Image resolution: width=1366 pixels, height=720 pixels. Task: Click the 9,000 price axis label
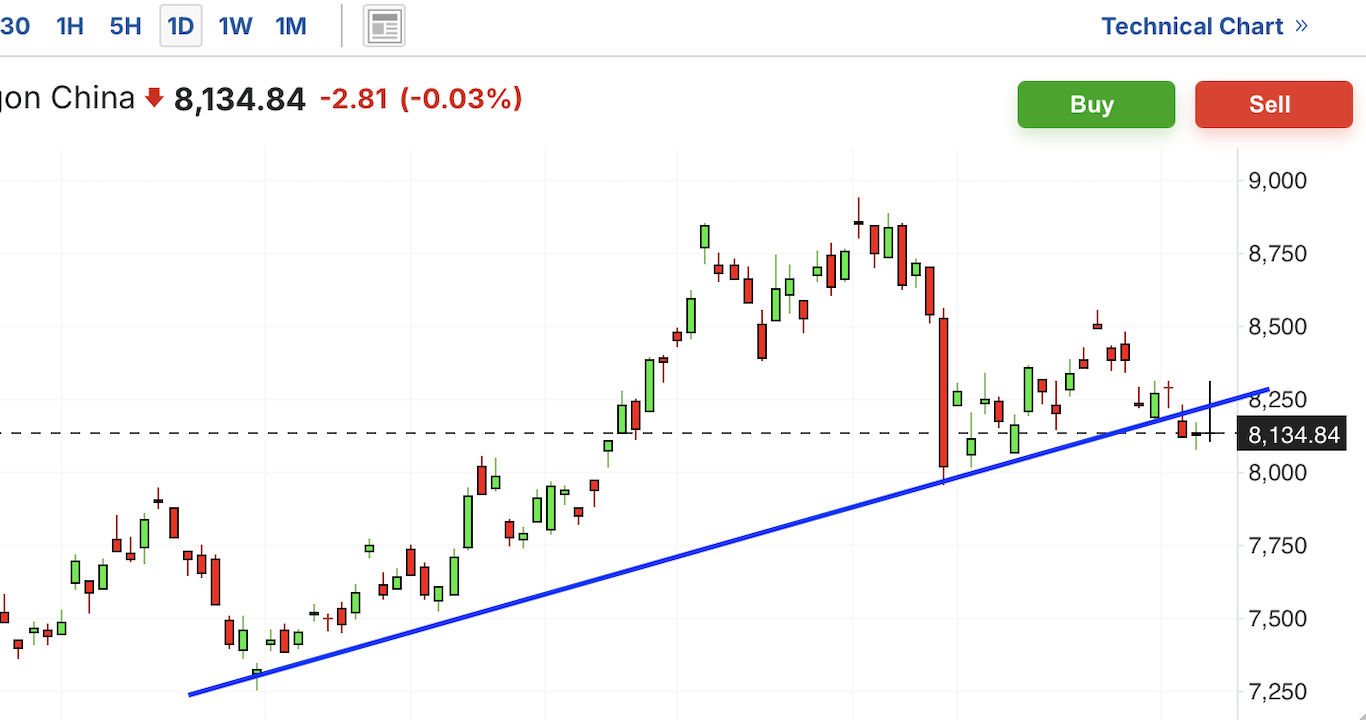[x=1278, y=181]
